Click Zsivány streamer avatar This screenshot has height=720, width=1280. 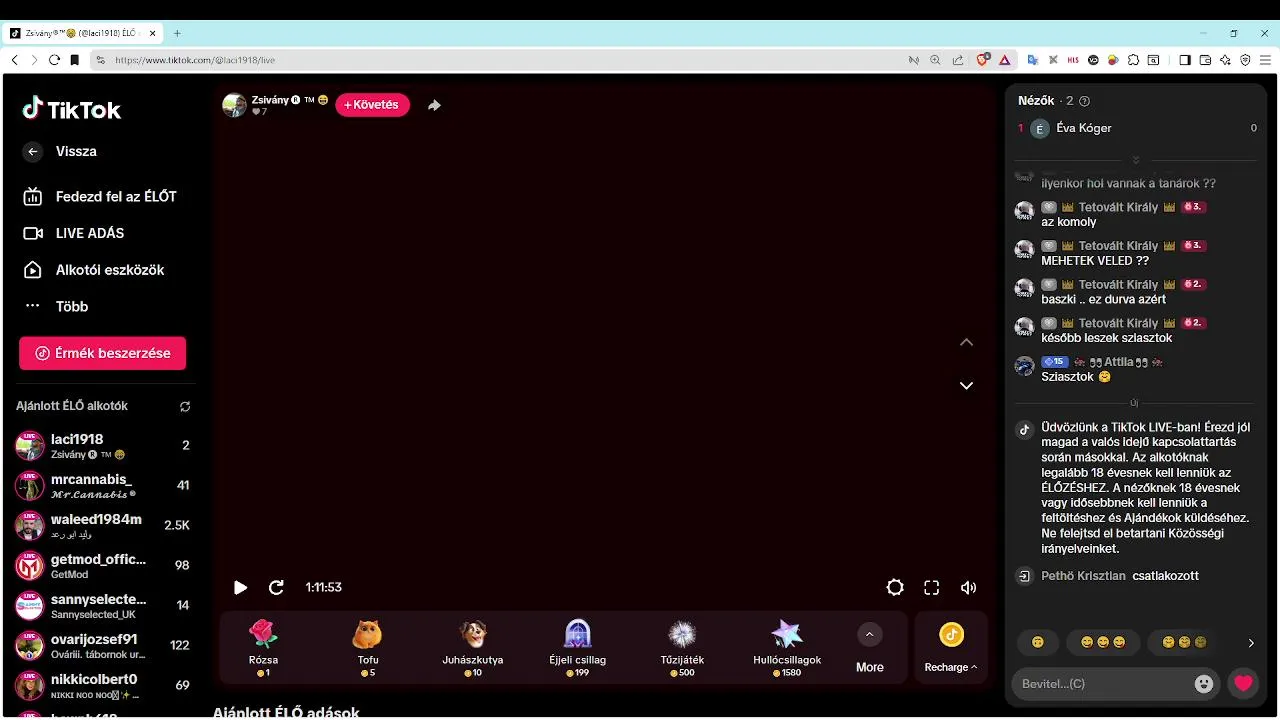pyautogui.click(x=234, y=105)
